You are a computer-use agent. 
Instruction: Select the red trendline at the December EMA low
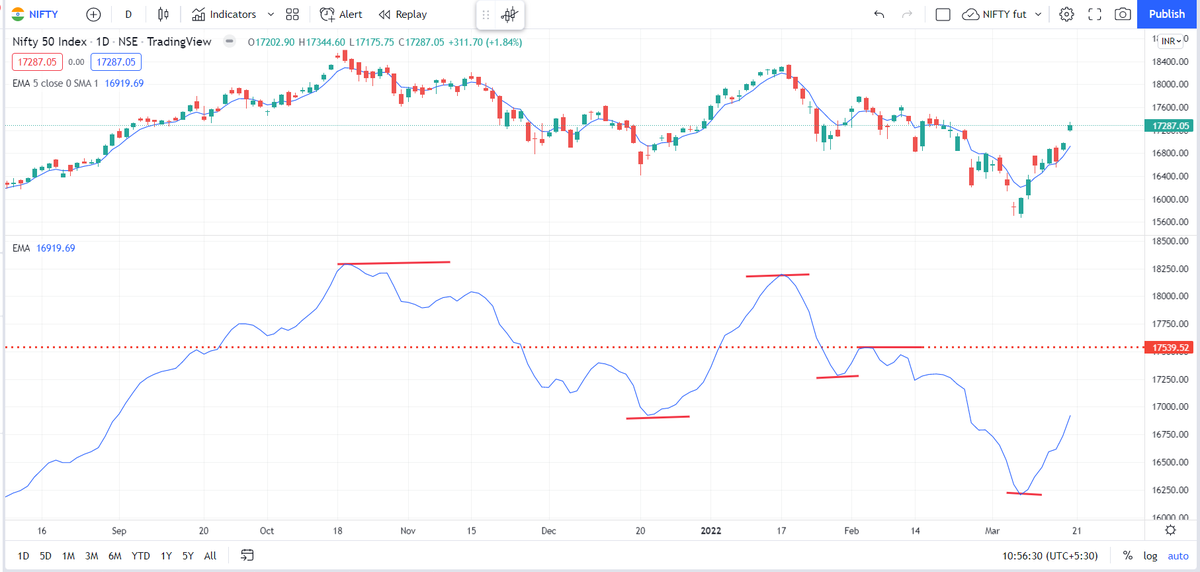[x=657, y=417]
